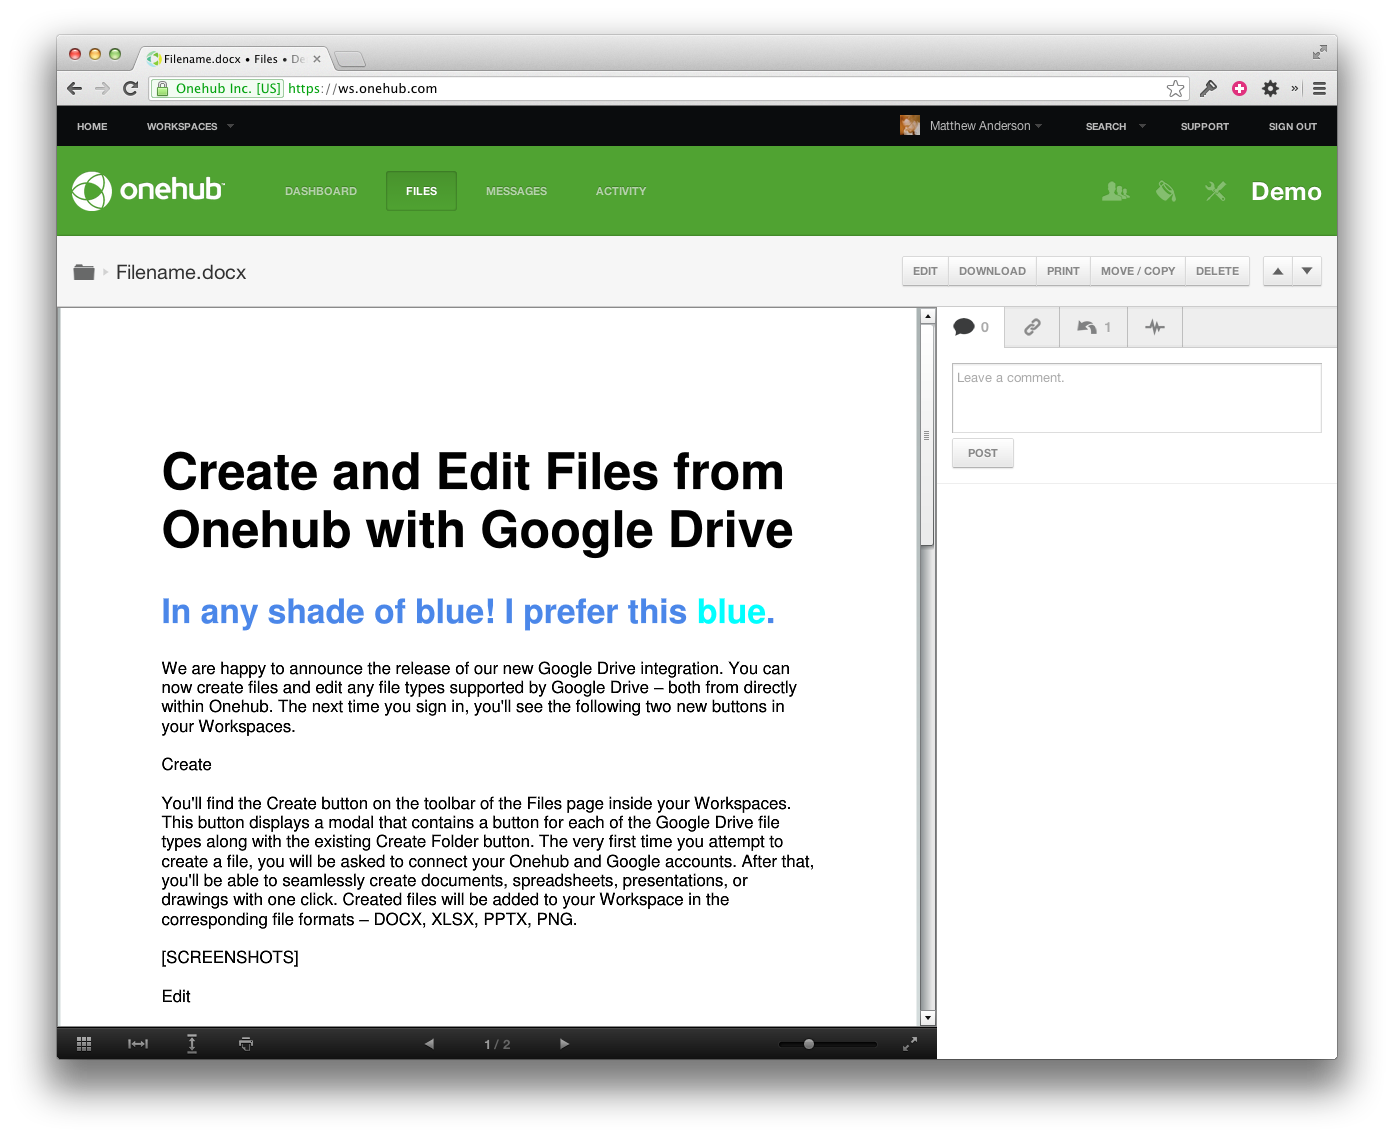Click the printer icon in viewer toolbar
1394x1138 pixels.
[246, 1044]
